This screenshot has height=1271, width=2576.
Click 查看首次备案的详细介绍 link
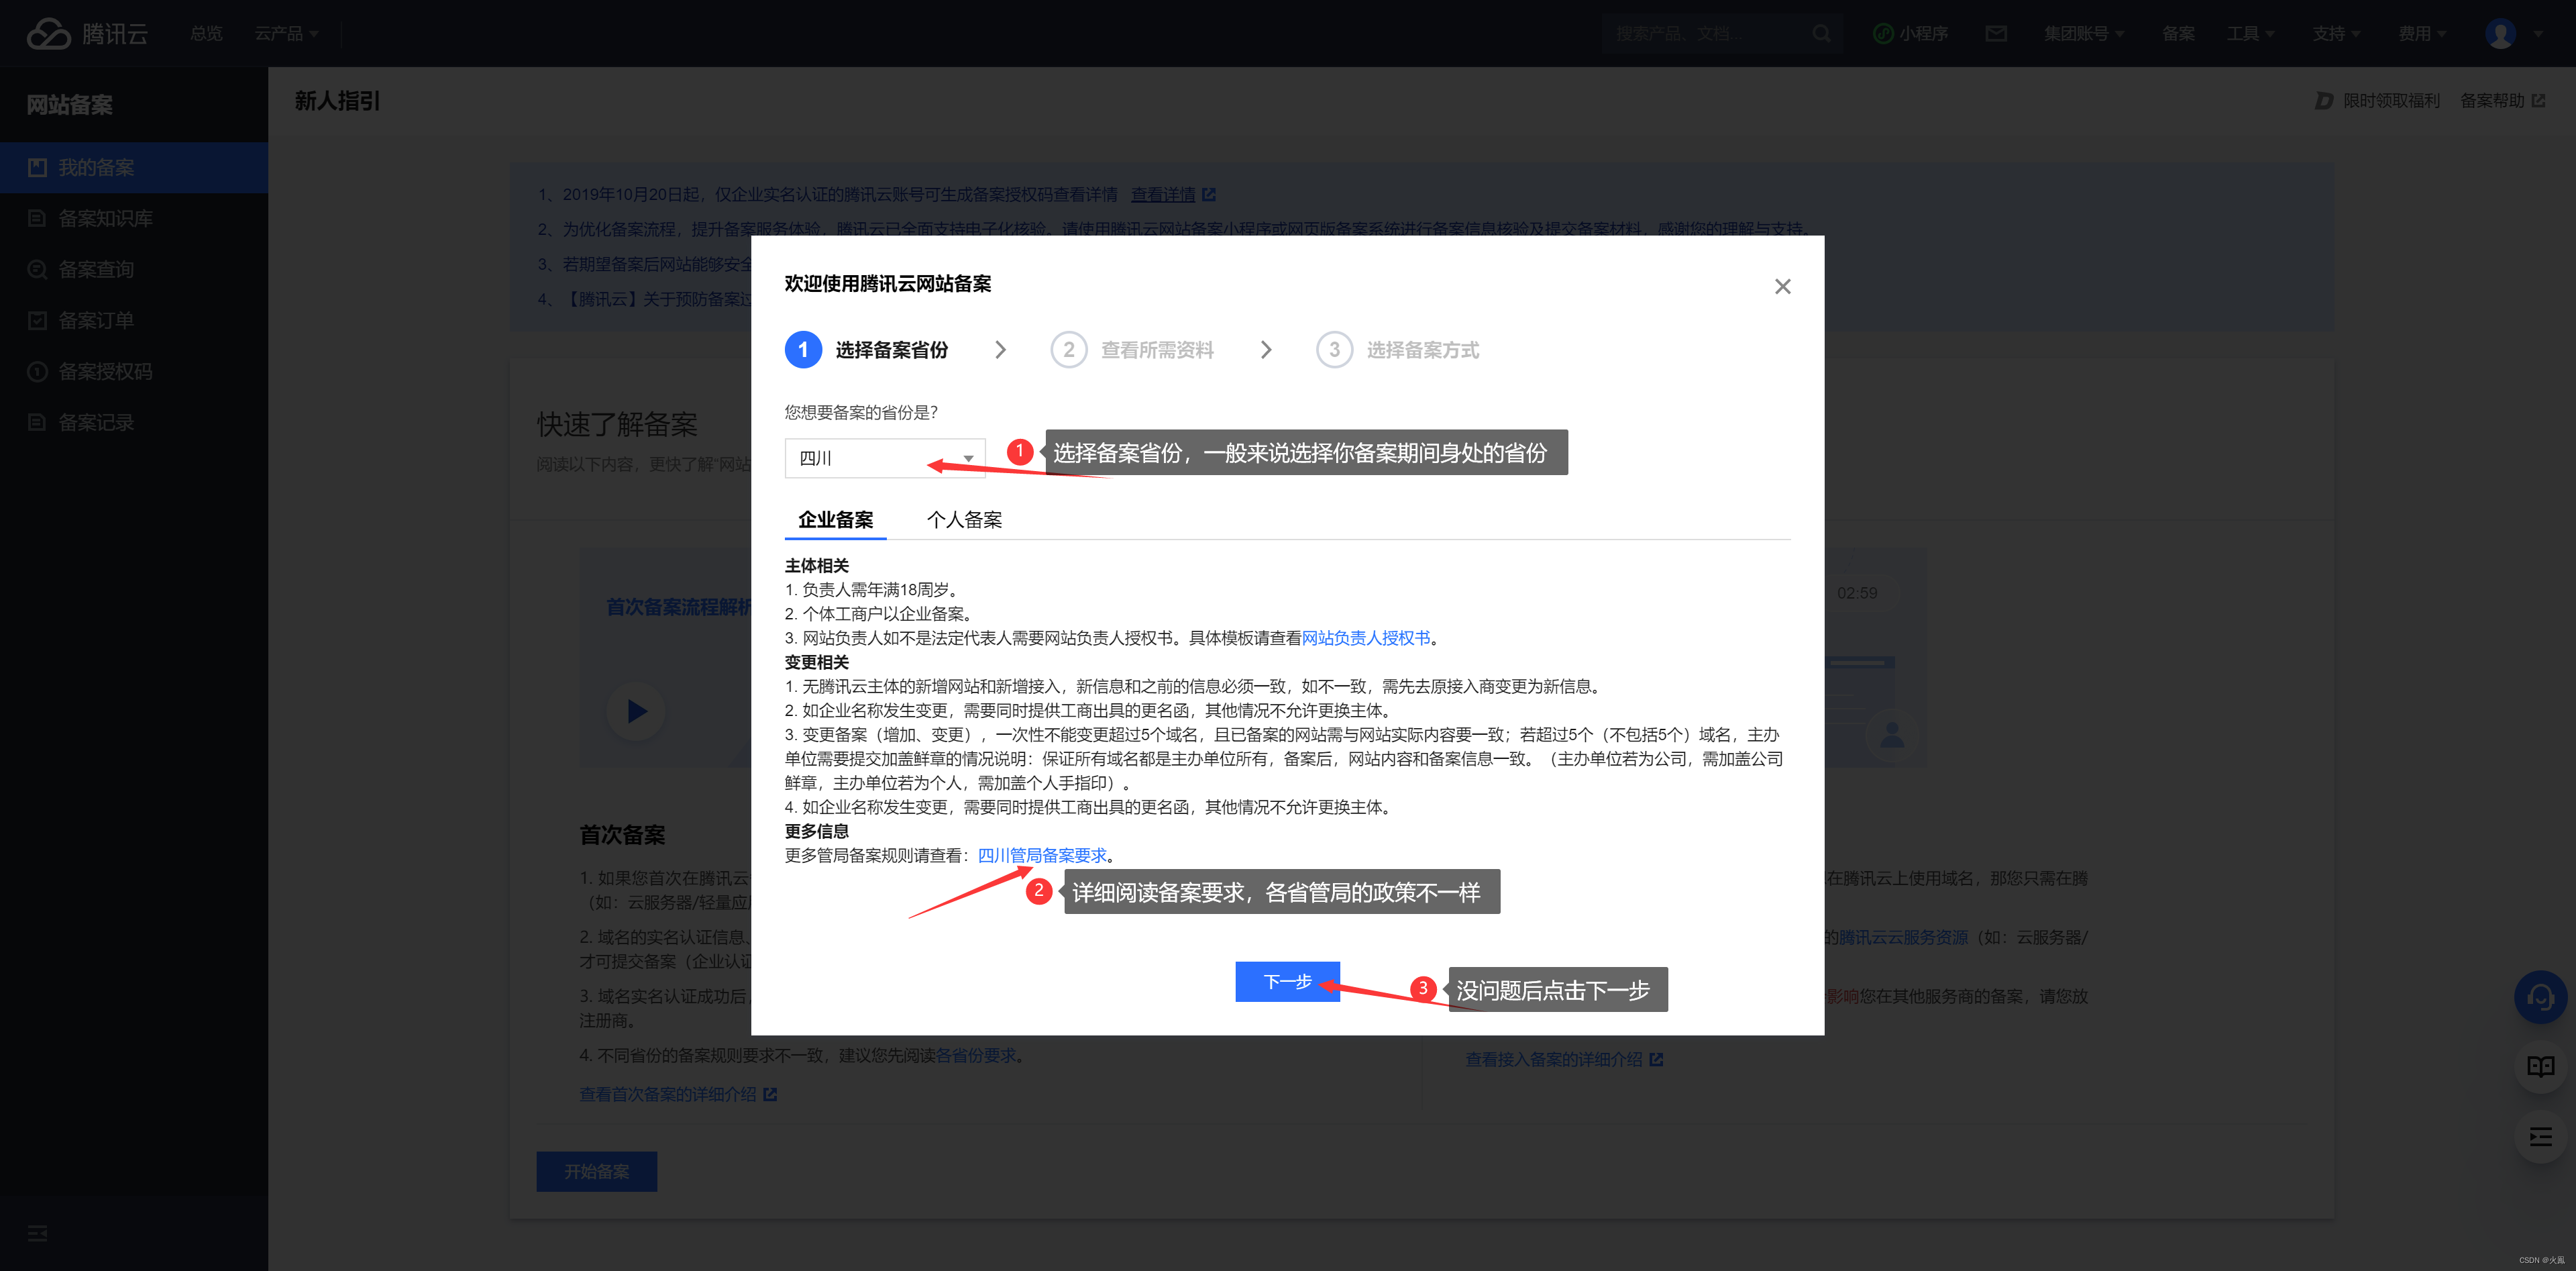tap(678, 1094)
